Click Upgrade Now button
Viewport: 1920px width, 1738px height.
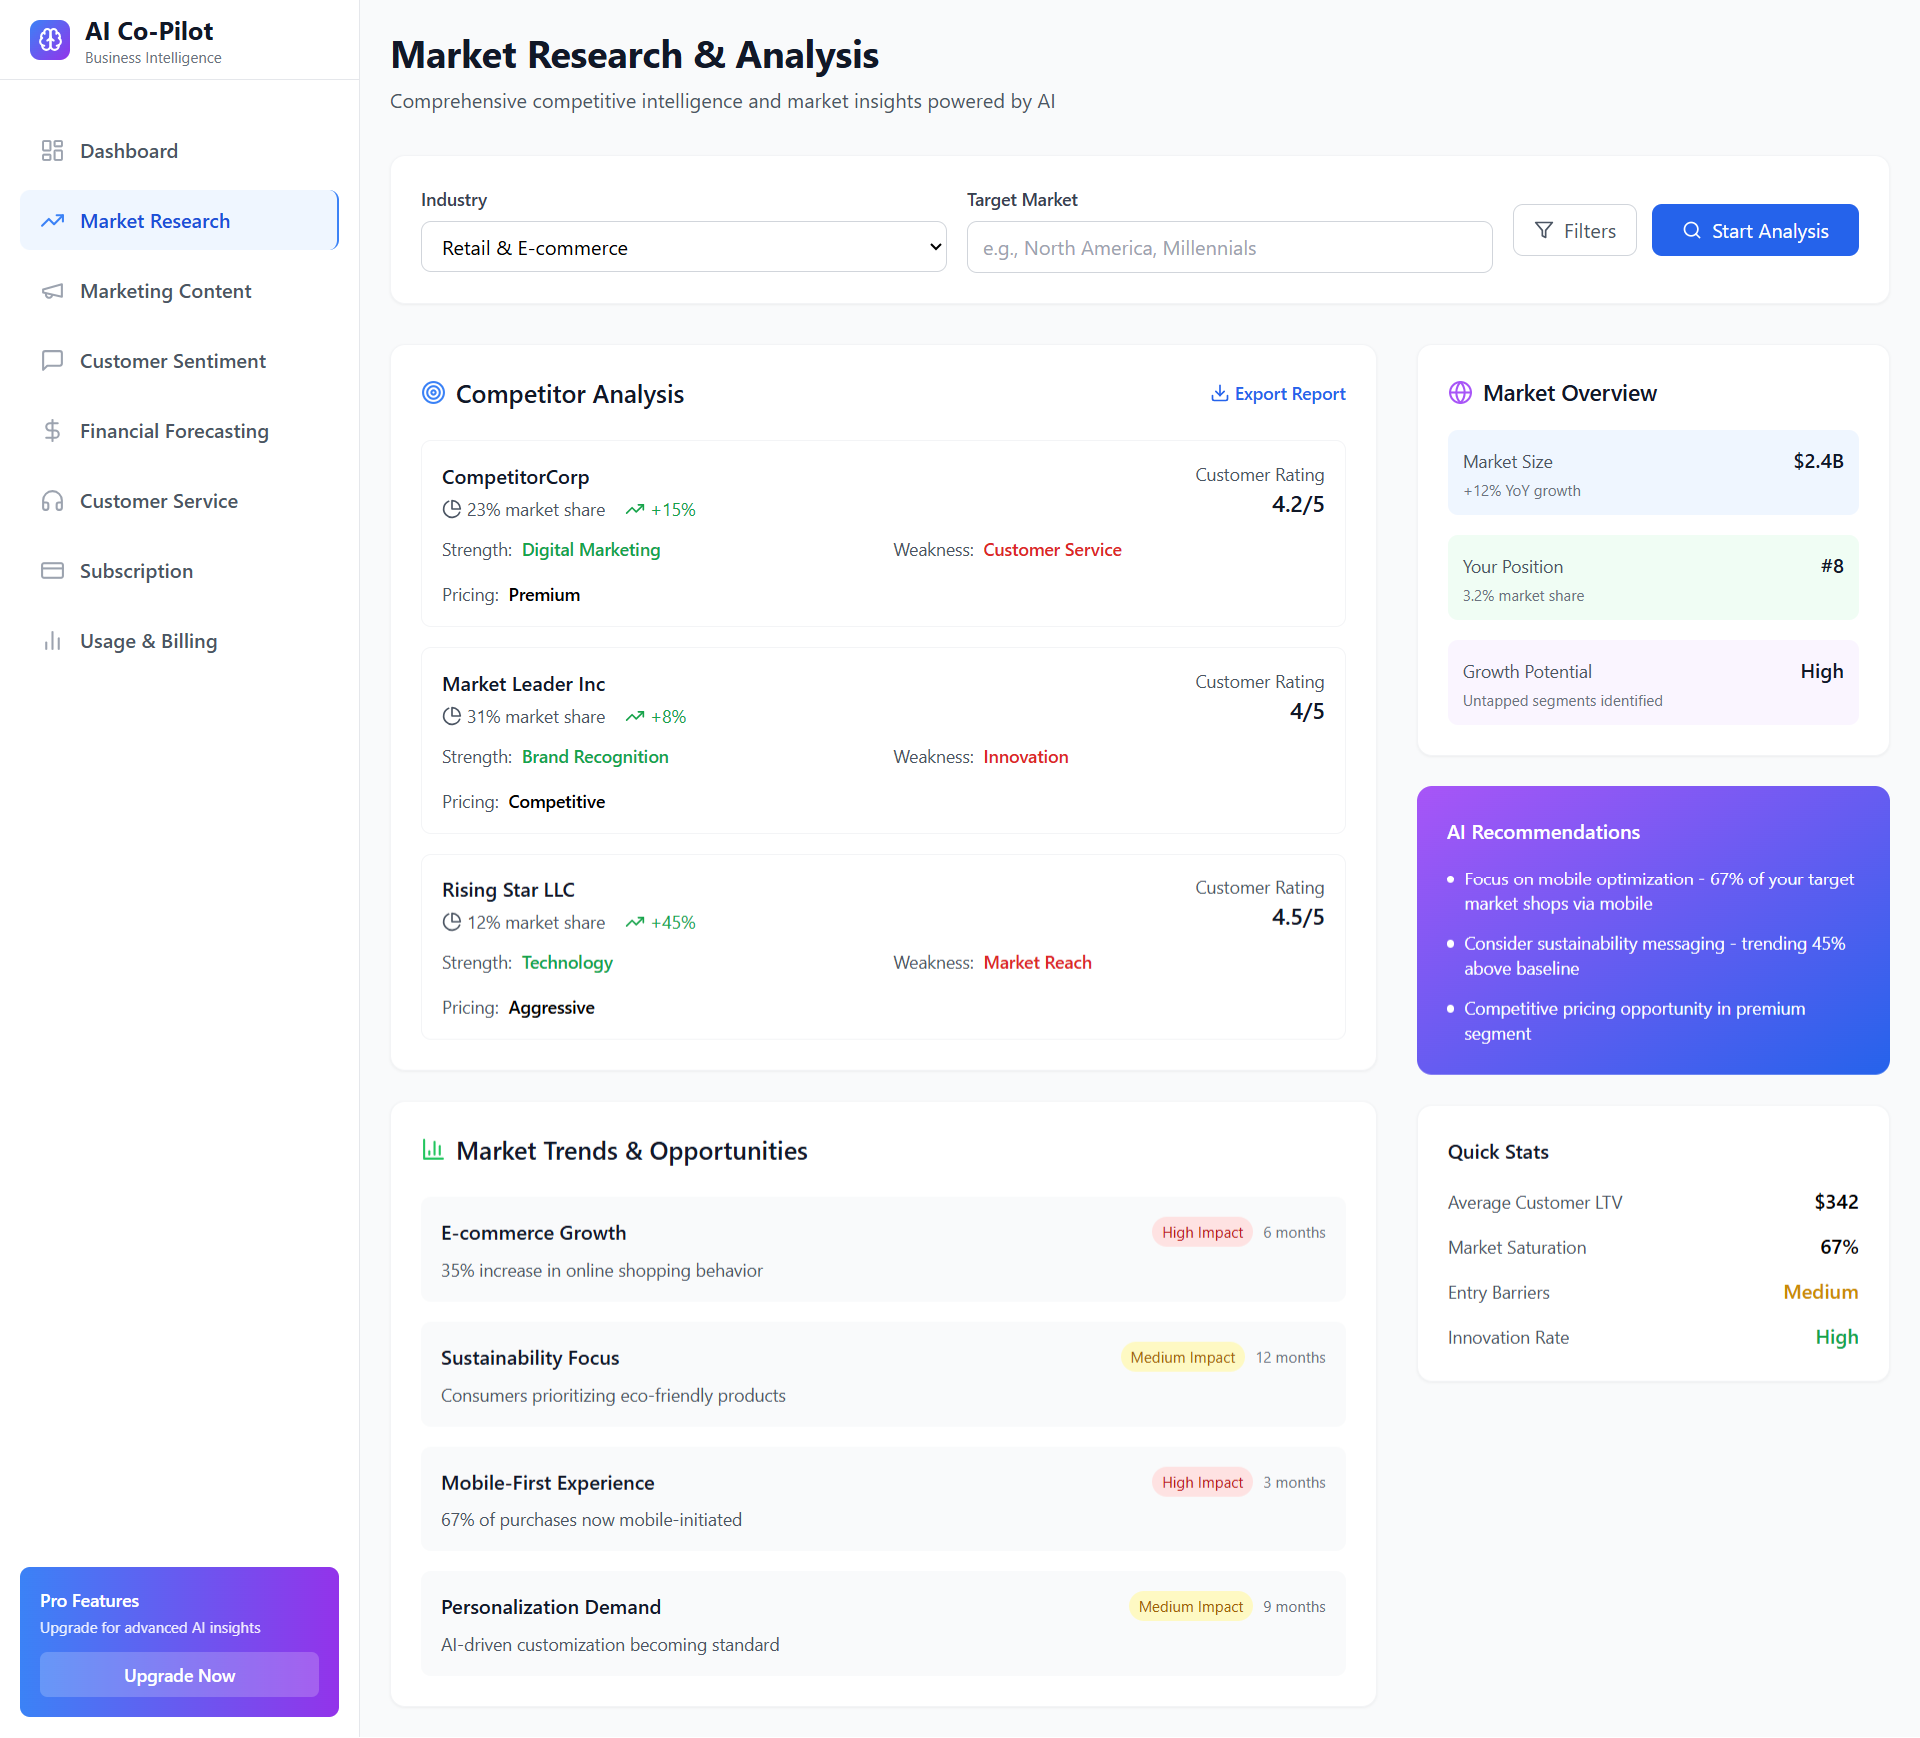tap(179, 1675)
